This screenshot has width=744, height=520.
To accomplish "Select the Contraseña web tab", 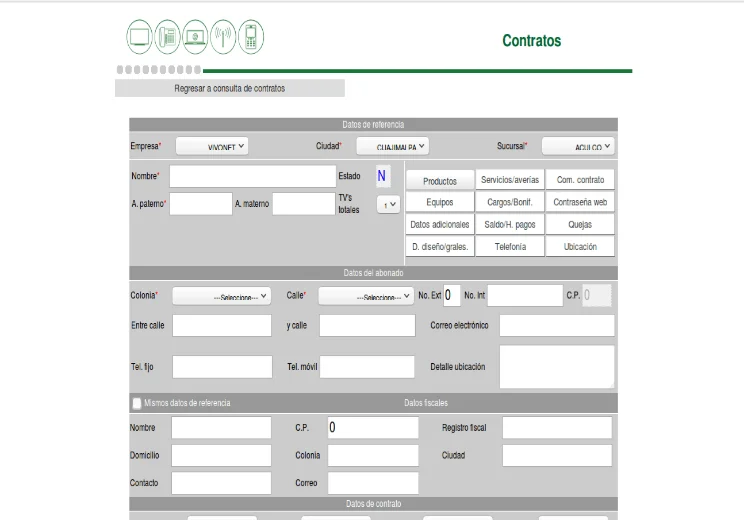I will (580, 202).
